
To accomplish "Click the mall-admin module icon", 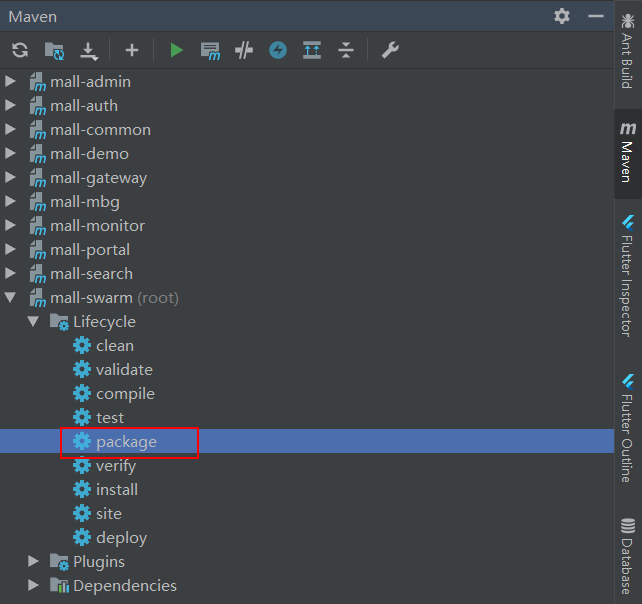I will 38,81.
